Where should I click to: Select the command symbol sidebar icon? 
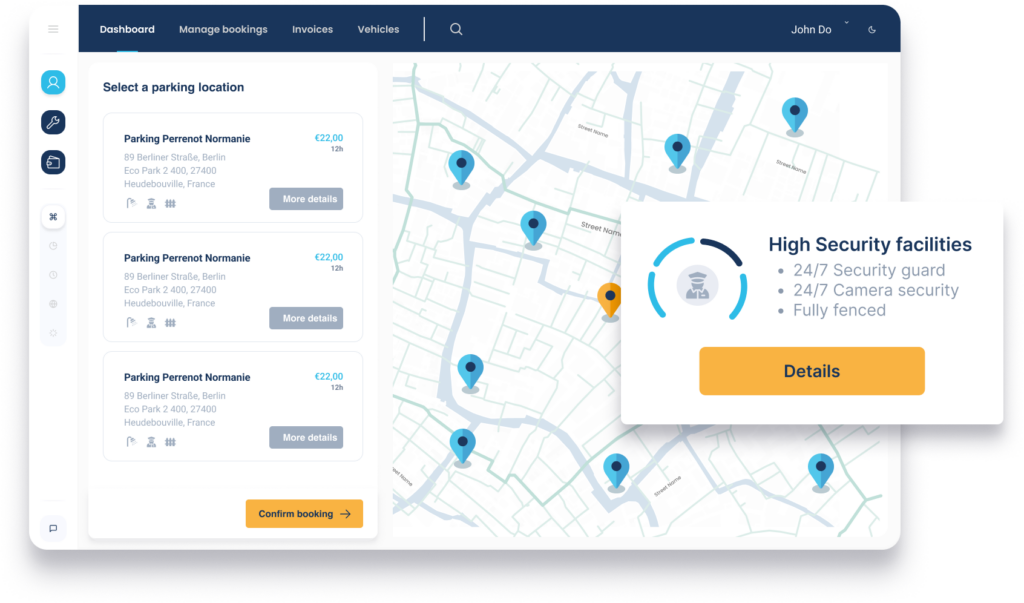coord(53,217)
